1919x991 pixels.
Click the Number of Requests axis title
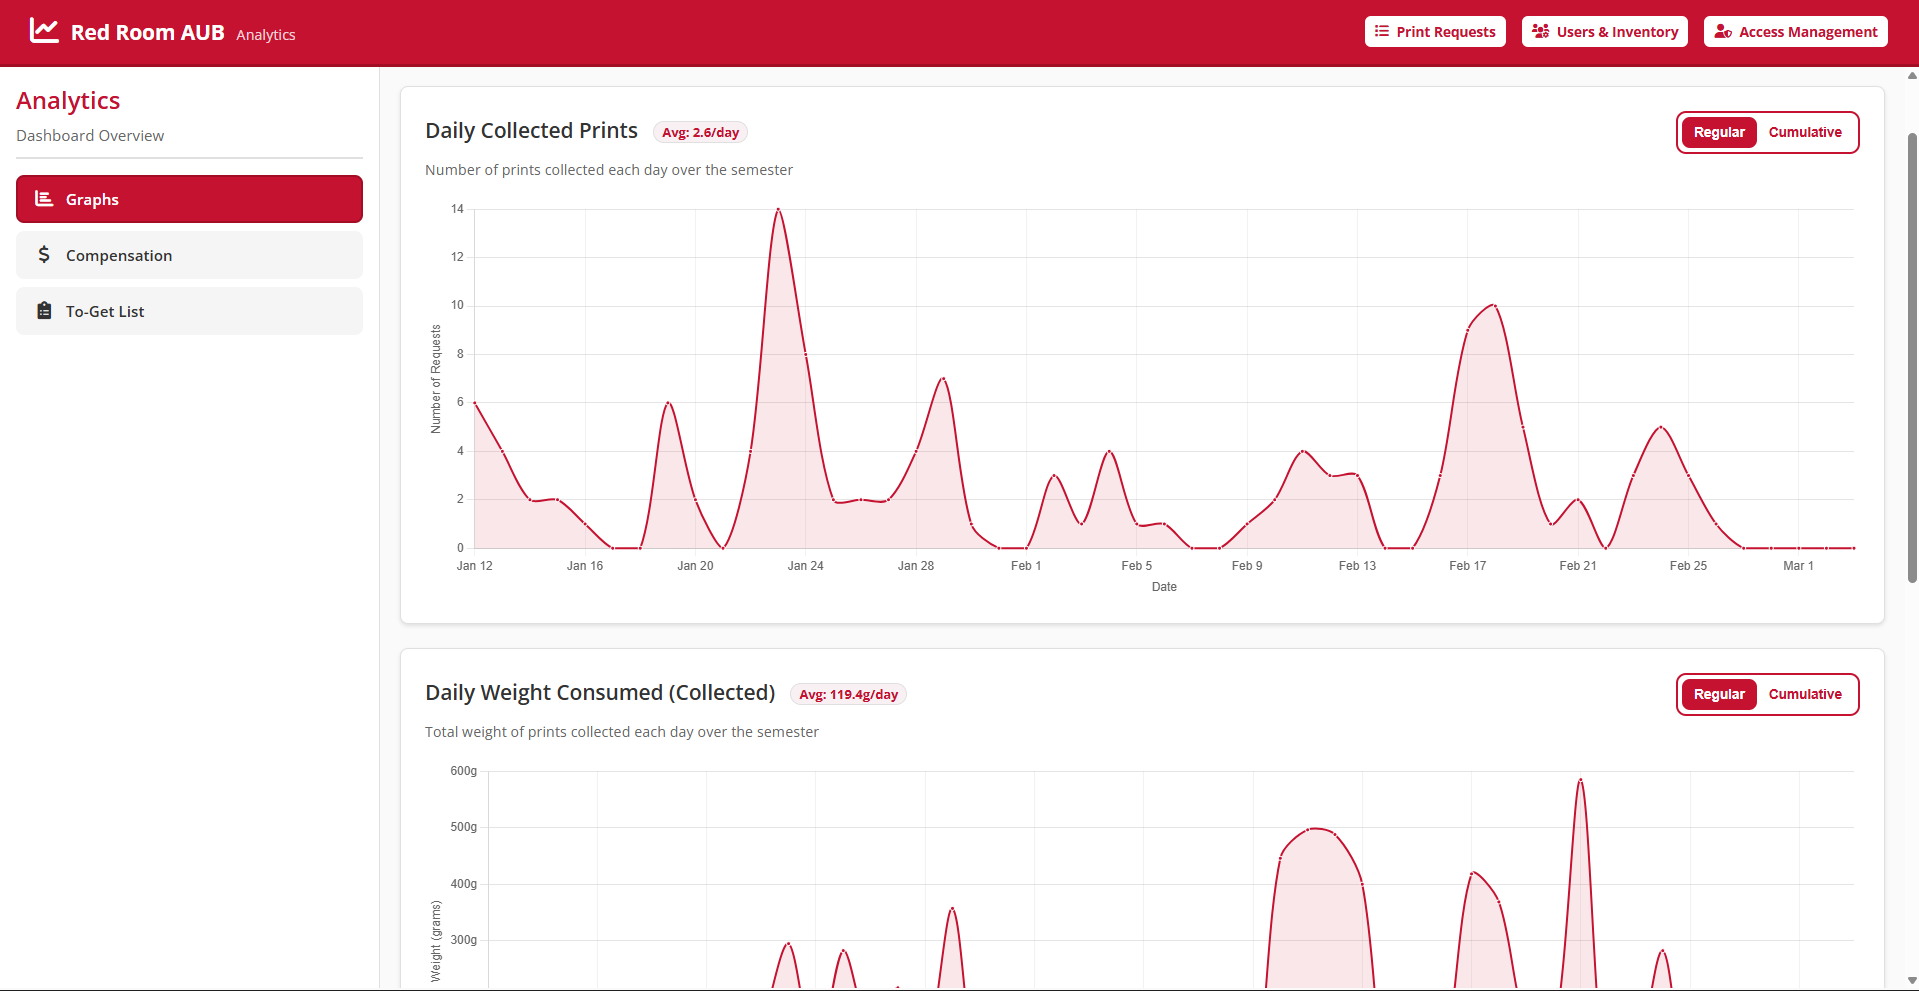tap(436, 379)
